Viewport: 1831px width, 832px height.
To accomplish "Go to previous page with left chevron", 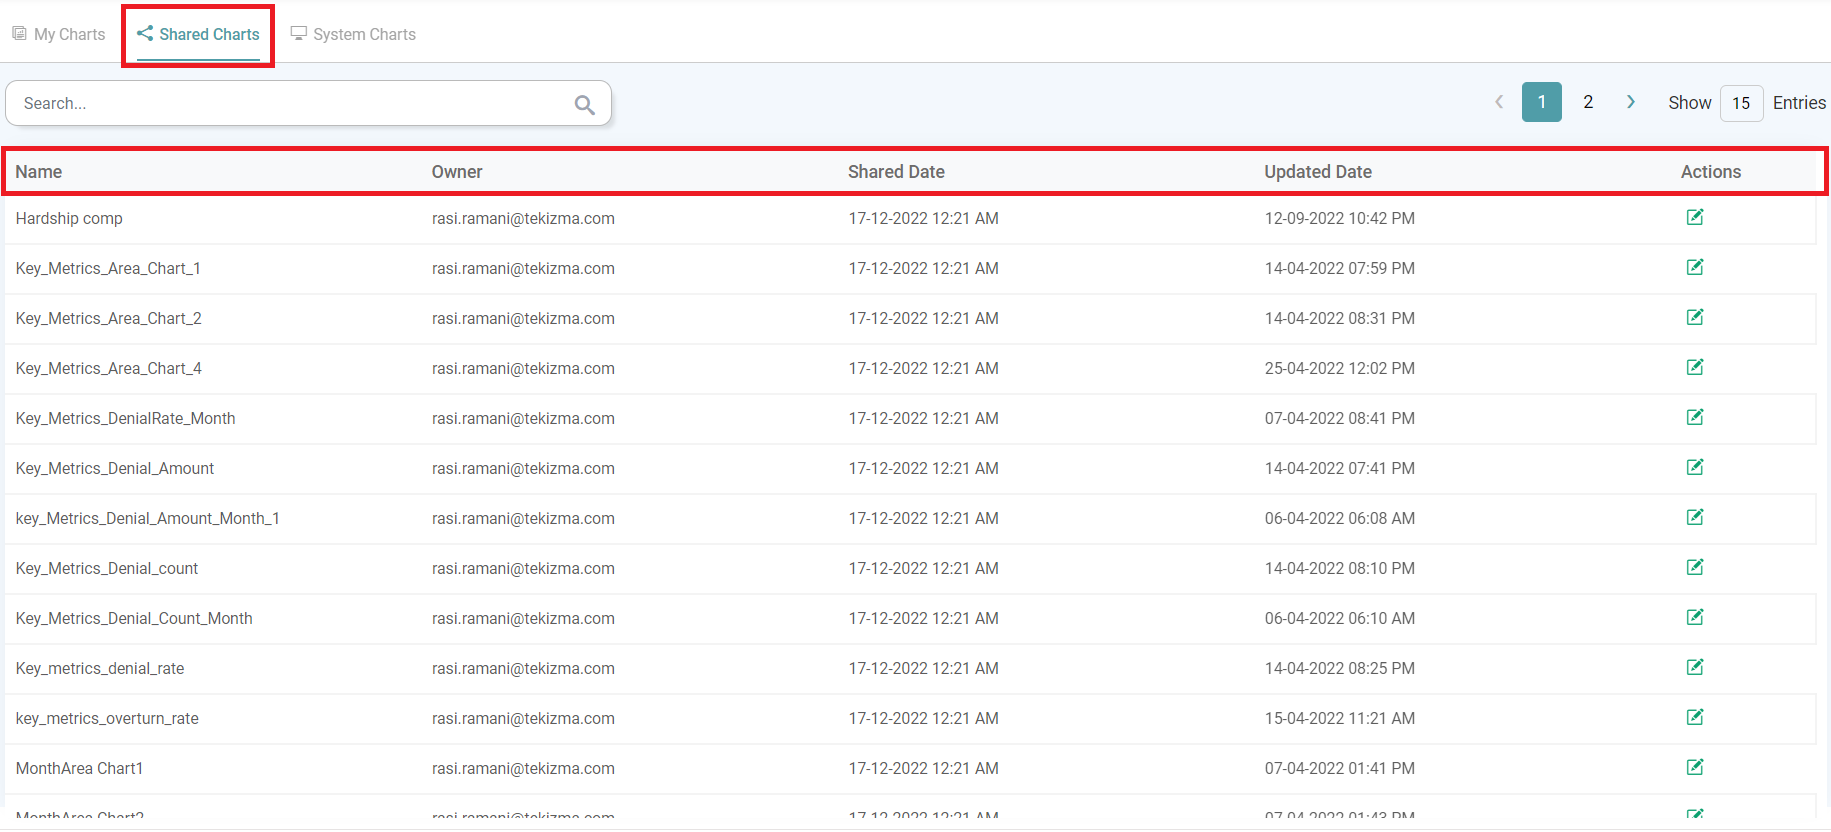I will [1498, 102].
